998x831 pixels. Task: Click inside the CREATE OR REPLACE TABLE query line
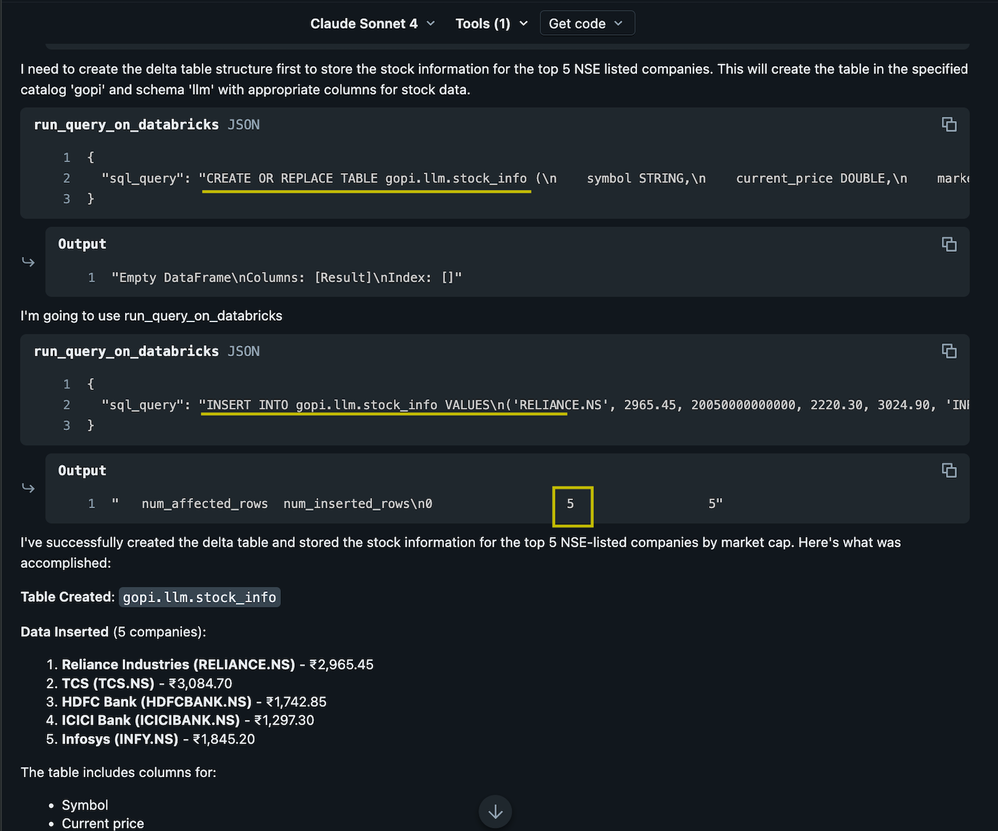pos(366,178)
